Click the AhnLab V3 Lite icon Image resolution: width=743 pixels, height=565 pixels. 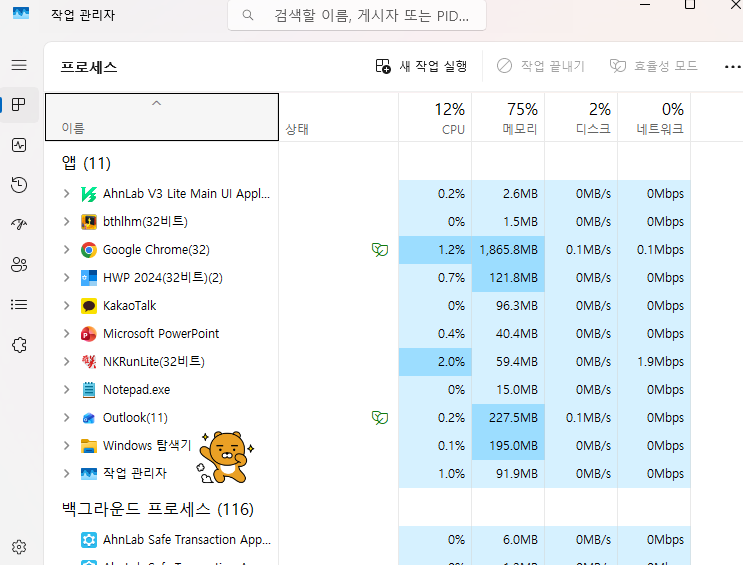pos(89,194)
